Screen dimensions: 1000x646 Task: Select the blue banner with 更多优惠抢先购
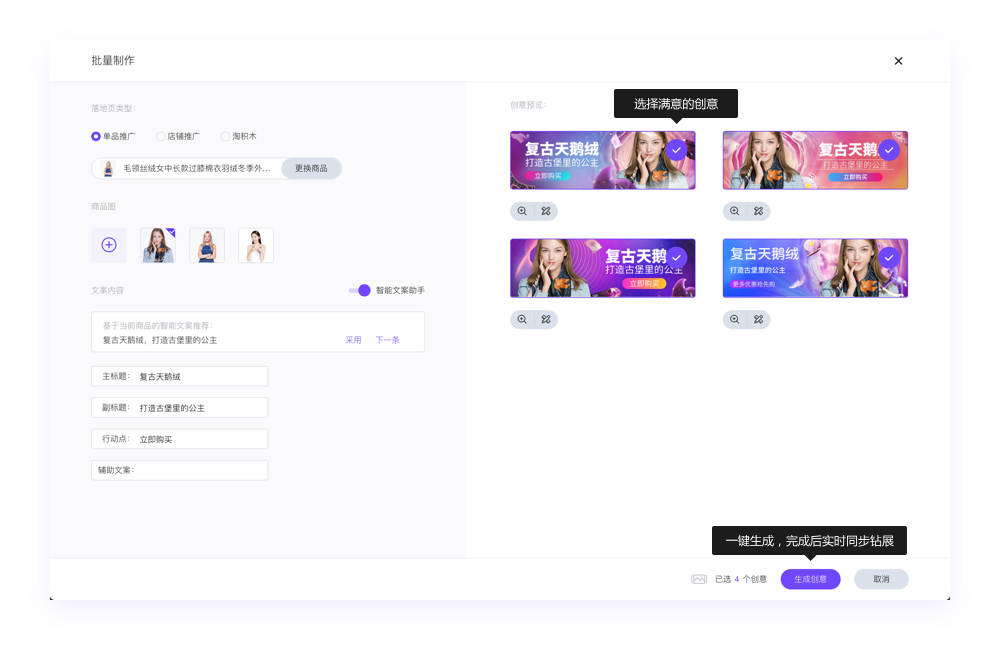click(815, 268)
